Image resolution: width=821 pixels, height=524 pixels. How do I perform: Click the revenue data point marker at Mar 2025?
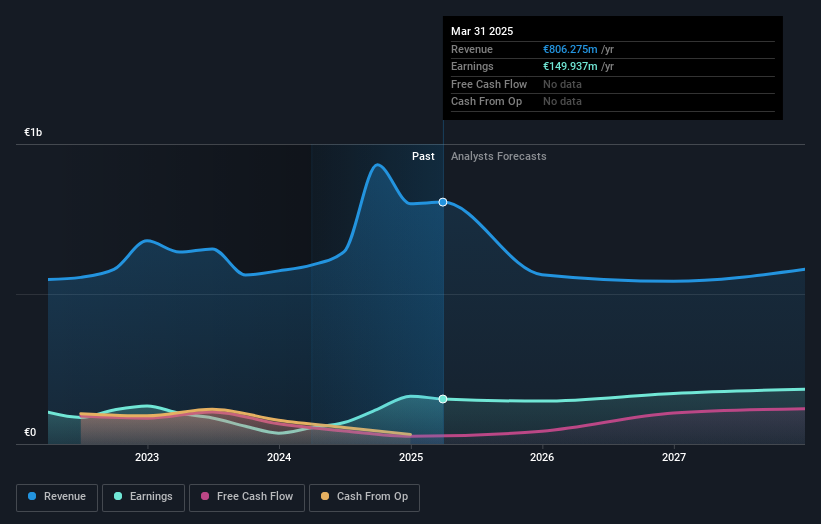pyautogui.click(x=443, y=202)
